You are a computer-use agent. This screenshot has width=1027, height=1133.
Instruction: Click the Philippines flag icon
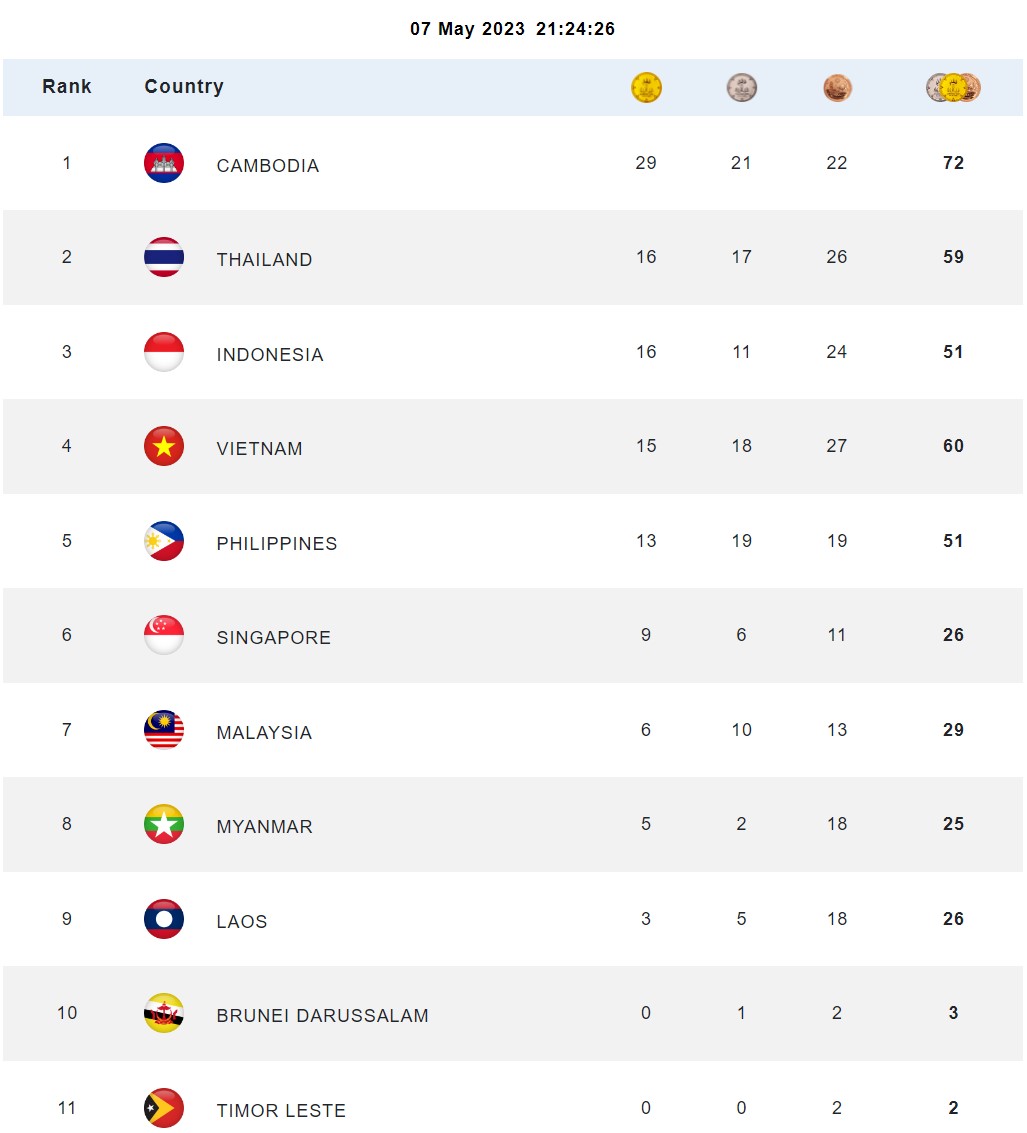164,541
